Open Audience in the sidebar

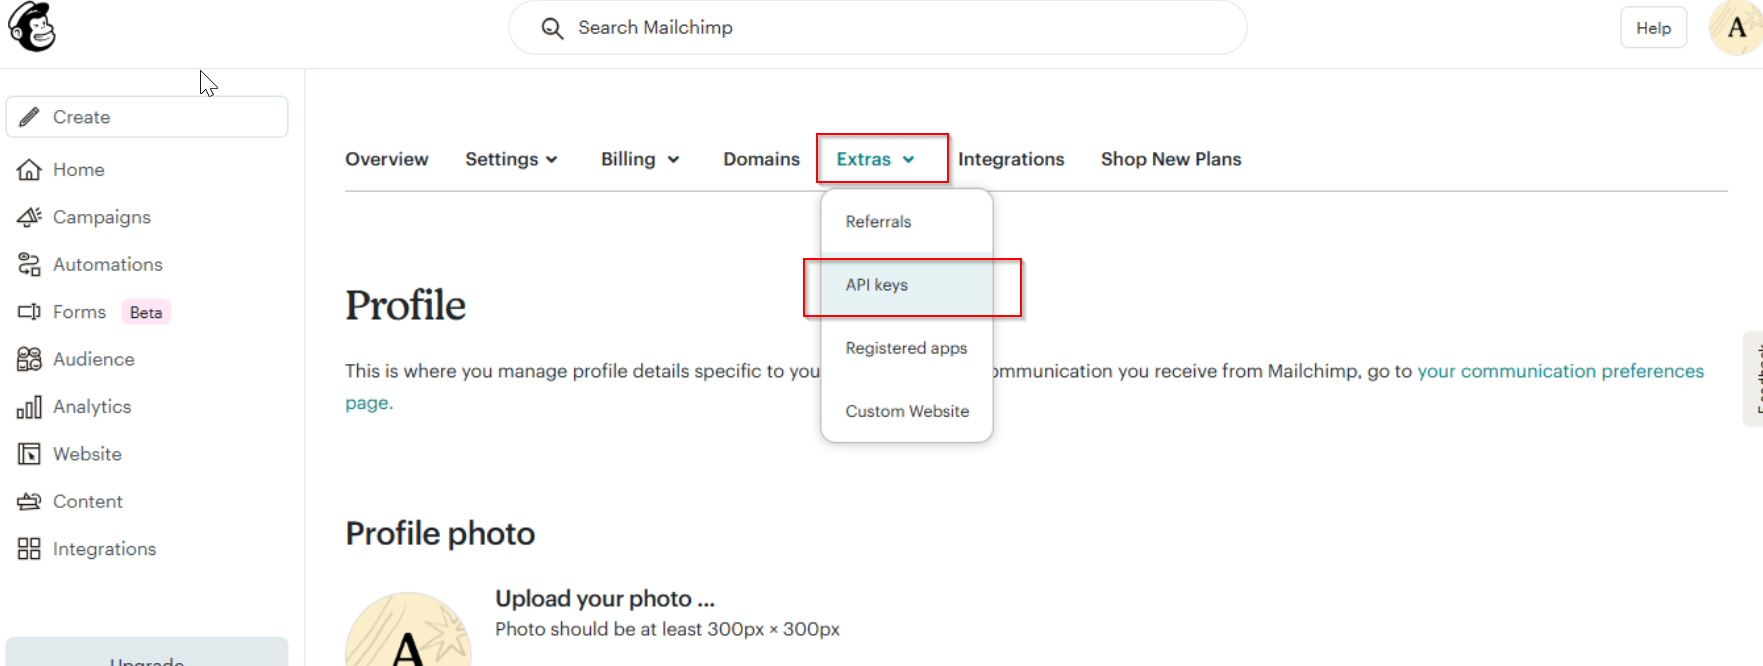coord(93,359)
